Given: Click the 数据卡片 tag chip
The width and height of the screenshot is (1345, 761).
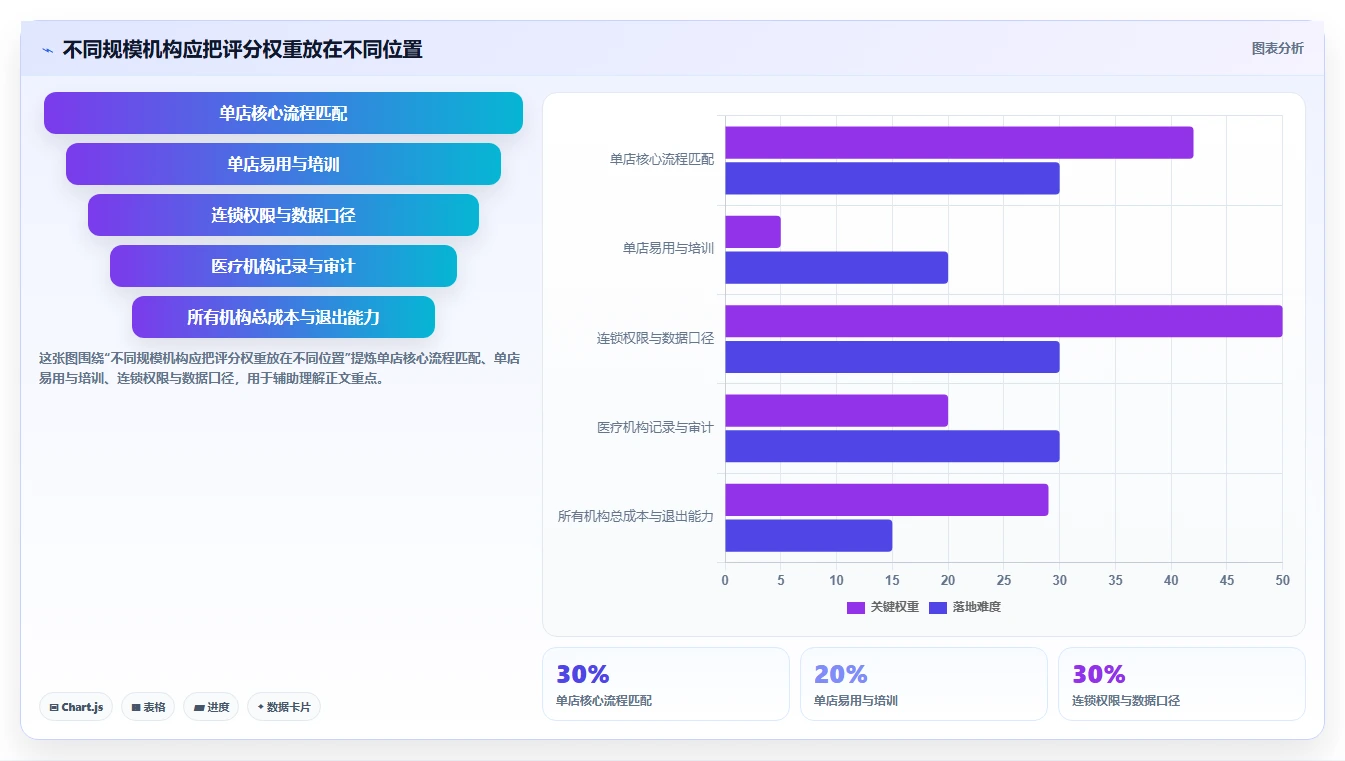Looking at the screenshot, I should click(284, 707).
